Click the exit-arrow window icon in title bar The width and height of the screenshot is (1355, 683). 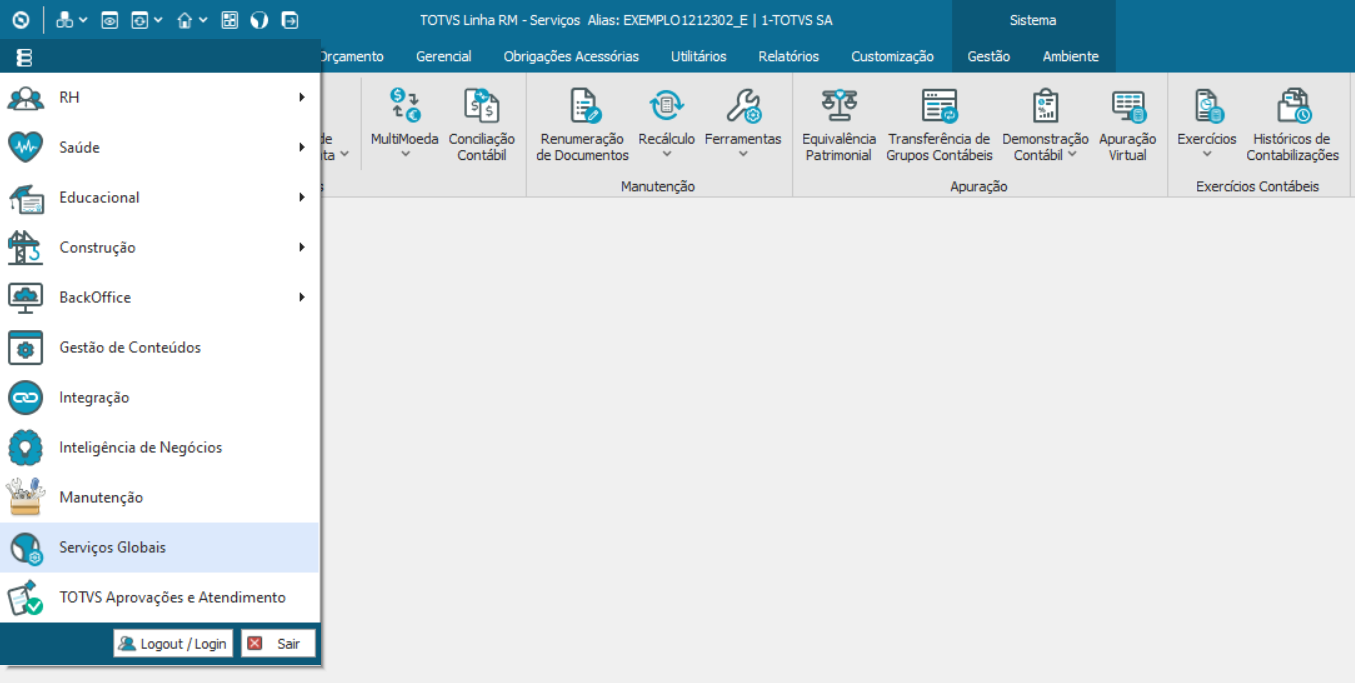click(290, 20)
